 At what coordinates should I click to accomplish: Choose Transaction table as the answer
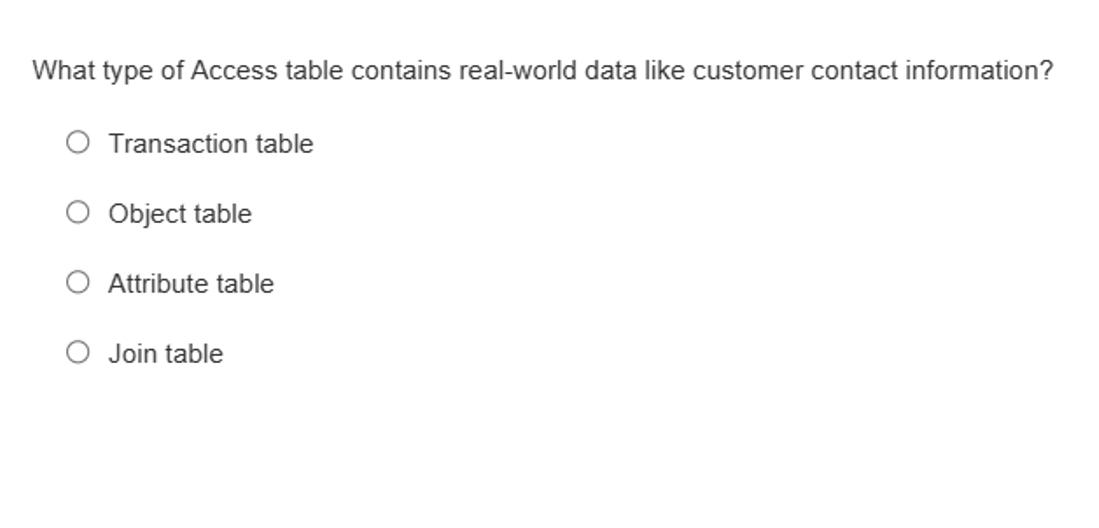(78, 142)
